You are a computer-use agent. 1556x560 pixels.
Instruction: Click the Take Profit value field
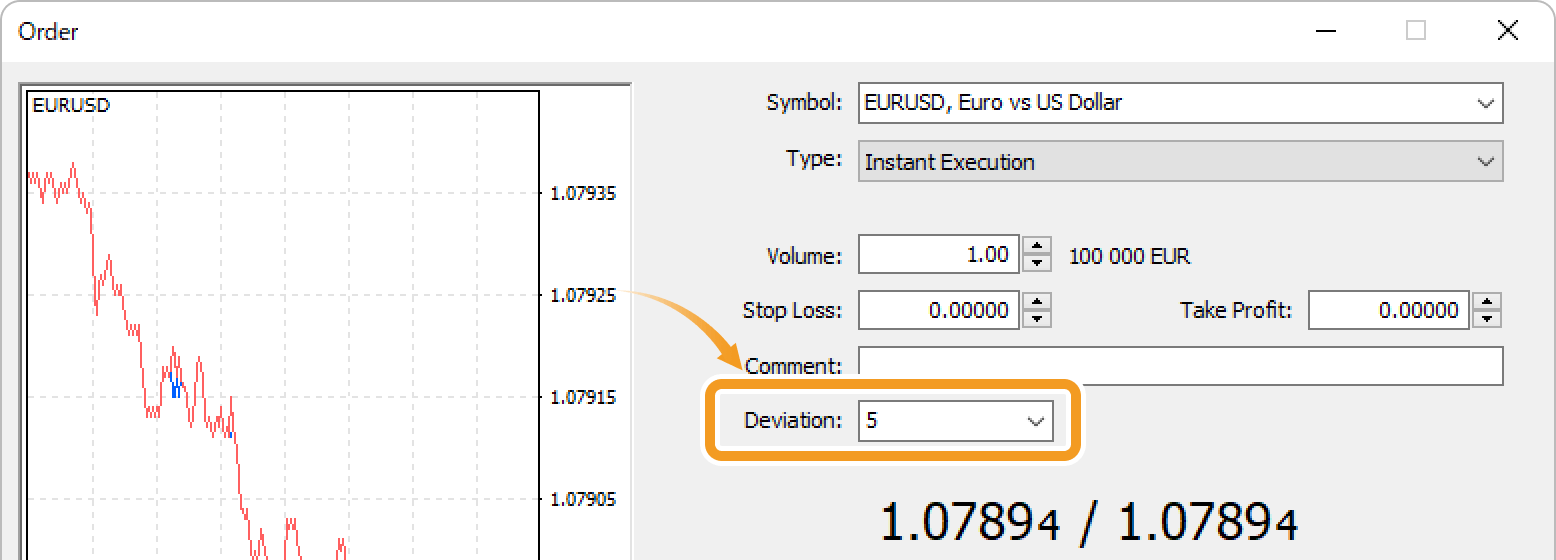1388,311
